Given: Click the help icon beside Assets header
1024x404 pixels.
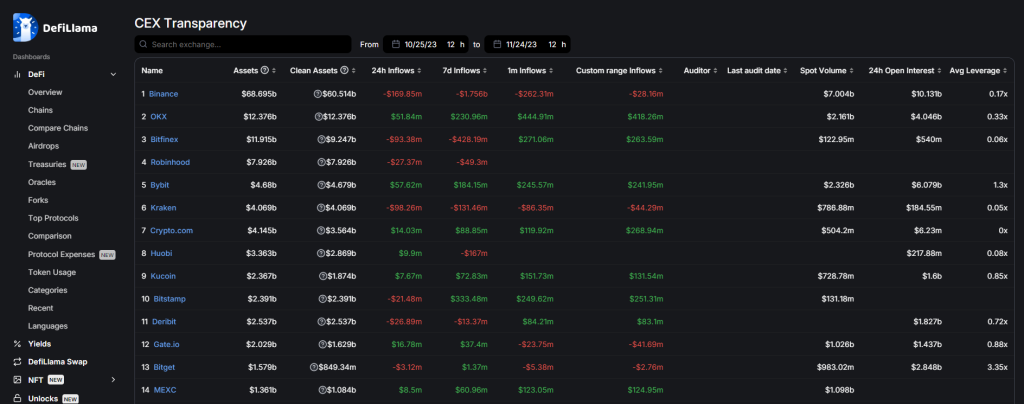Looking at the screenshot, I should [x=265, y=71].
